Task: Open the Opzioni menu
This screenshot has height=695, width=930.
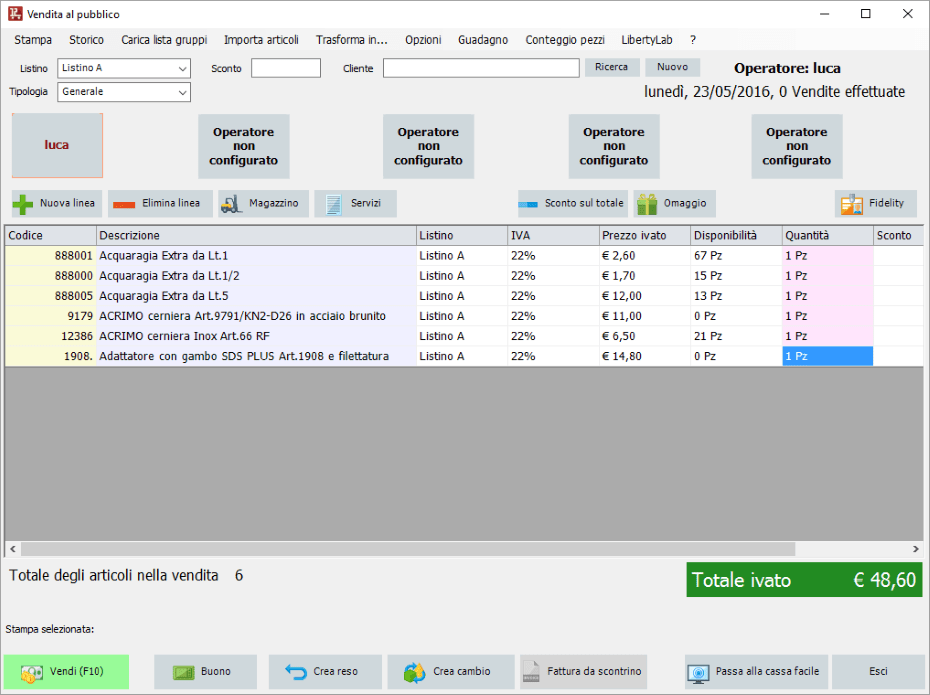Action: [423, 40]
